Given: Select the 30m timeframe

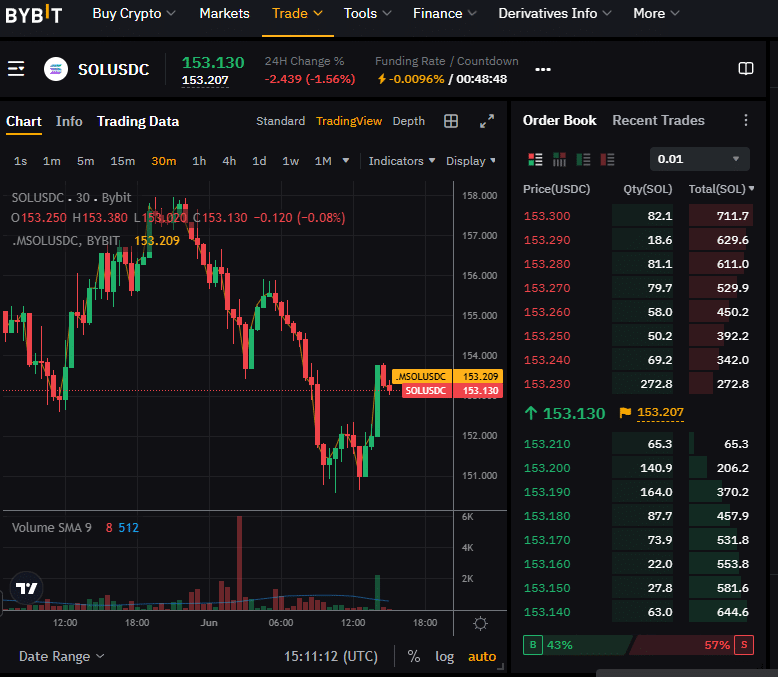Looking at the screenshot, I should tap(164, 161).
